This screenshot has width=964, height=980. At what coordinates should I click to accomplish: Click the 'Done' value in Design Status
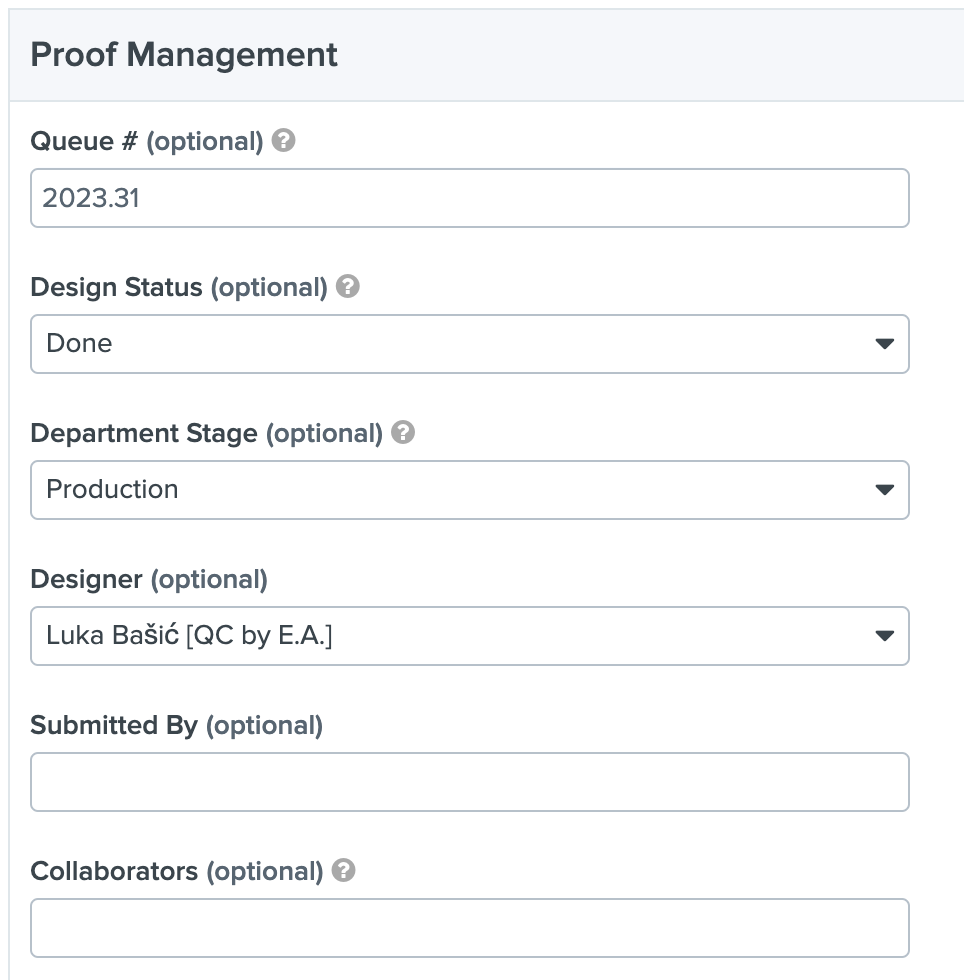tap(80, 343)
